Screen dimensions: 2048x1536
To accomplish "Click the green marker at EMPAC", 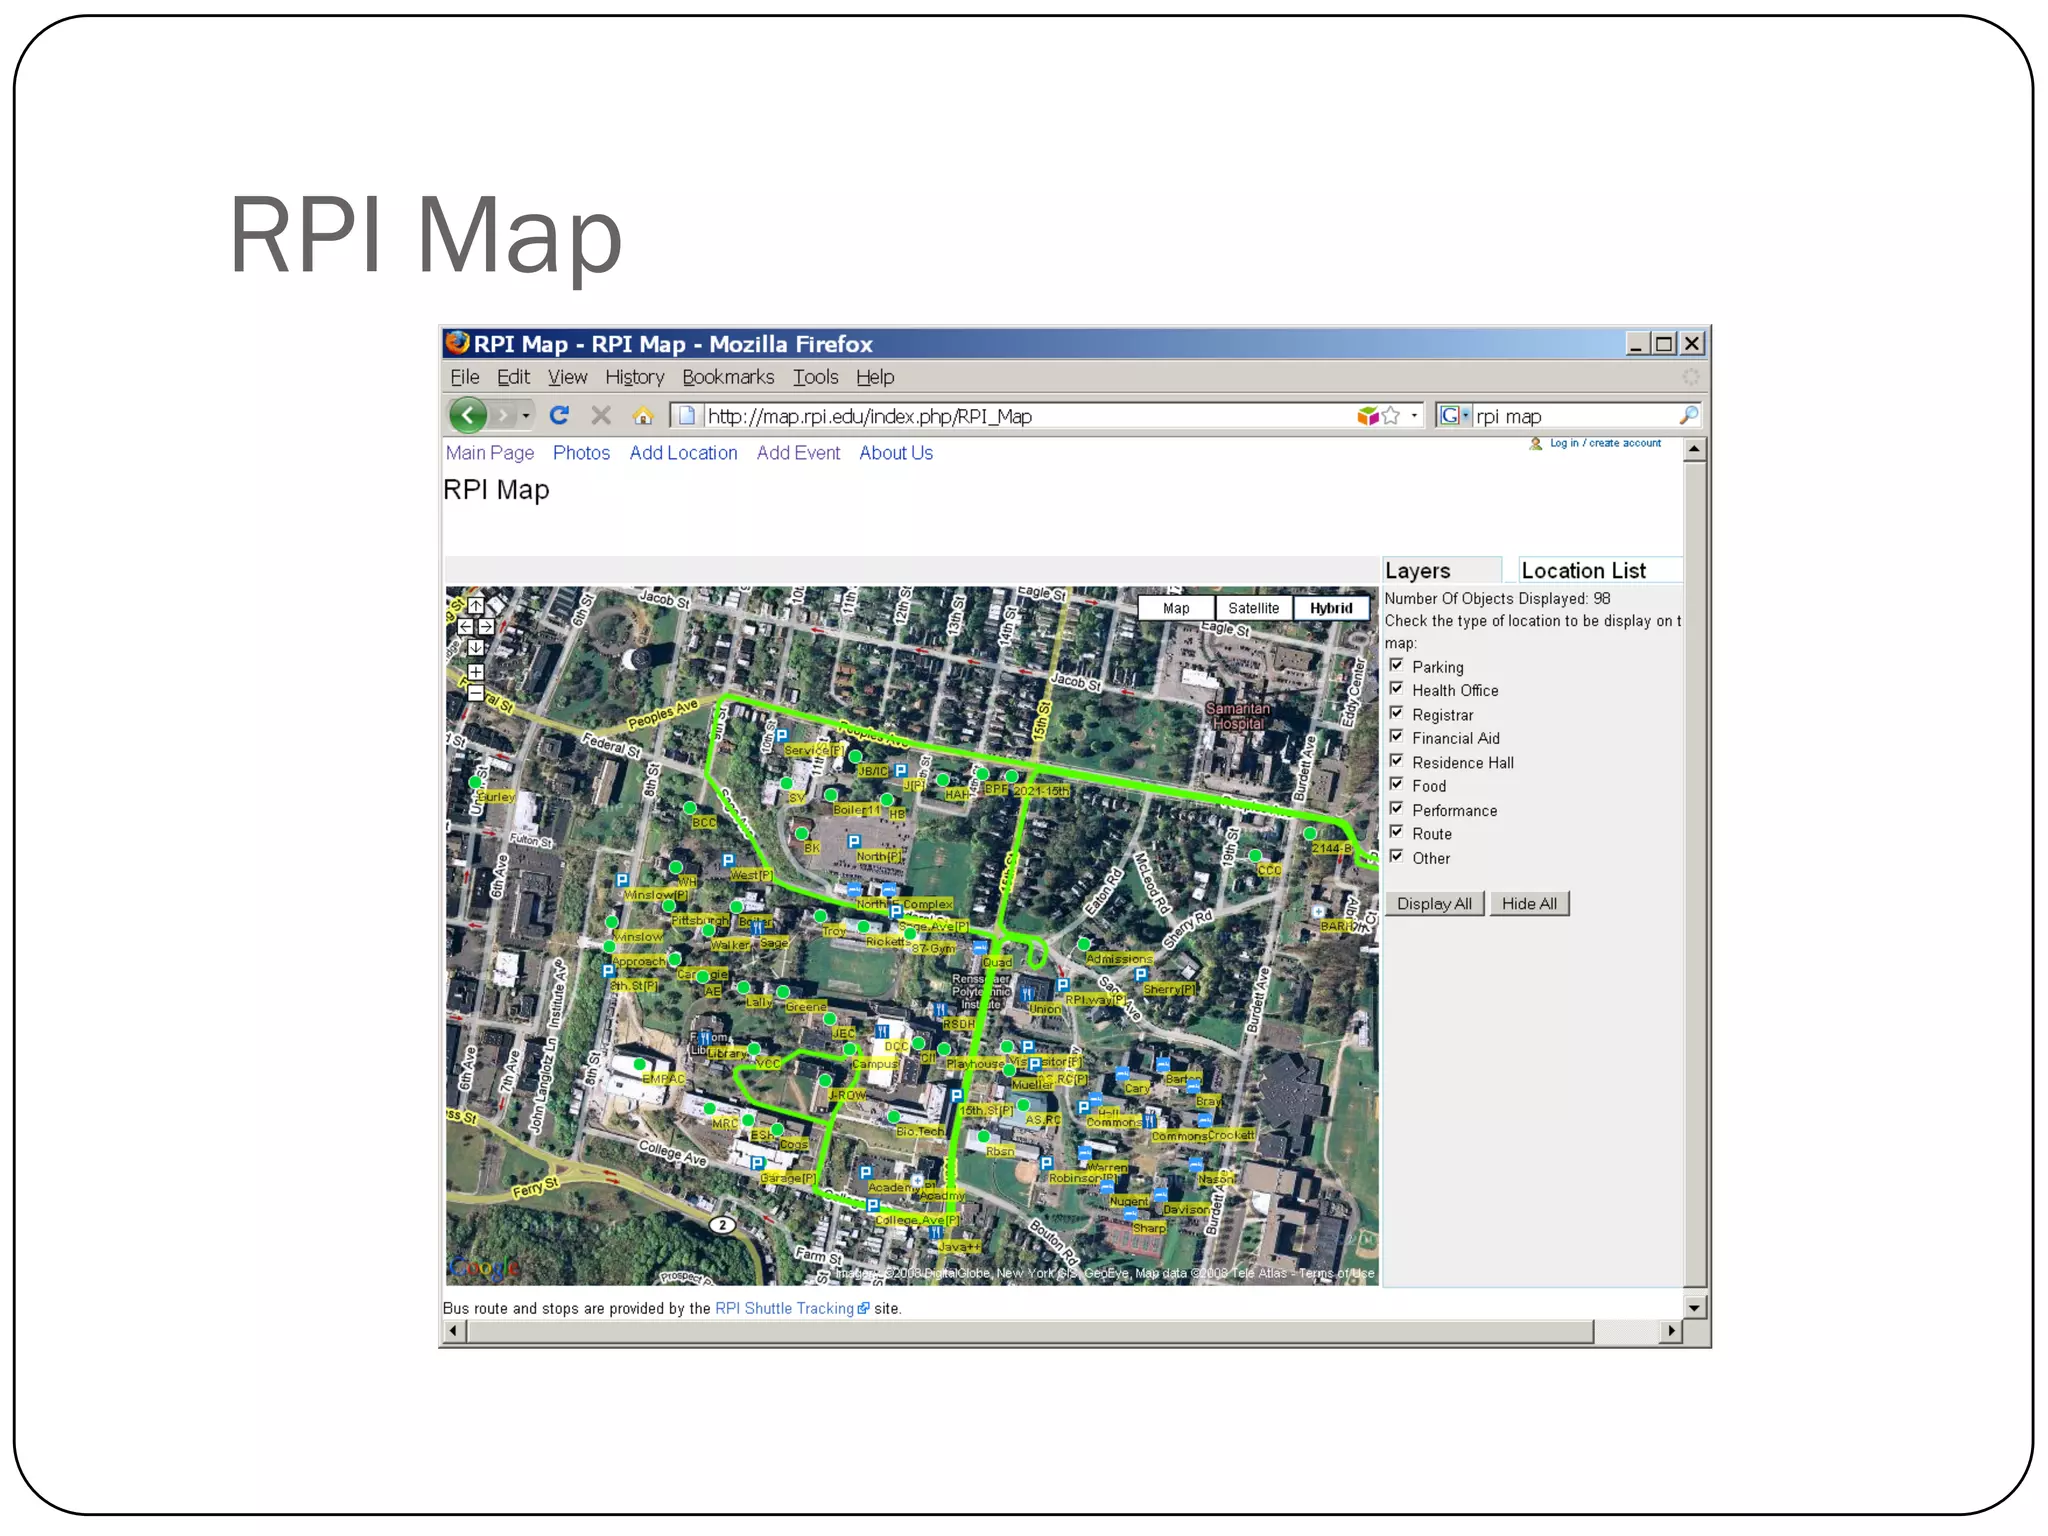I will [640, 1064].
